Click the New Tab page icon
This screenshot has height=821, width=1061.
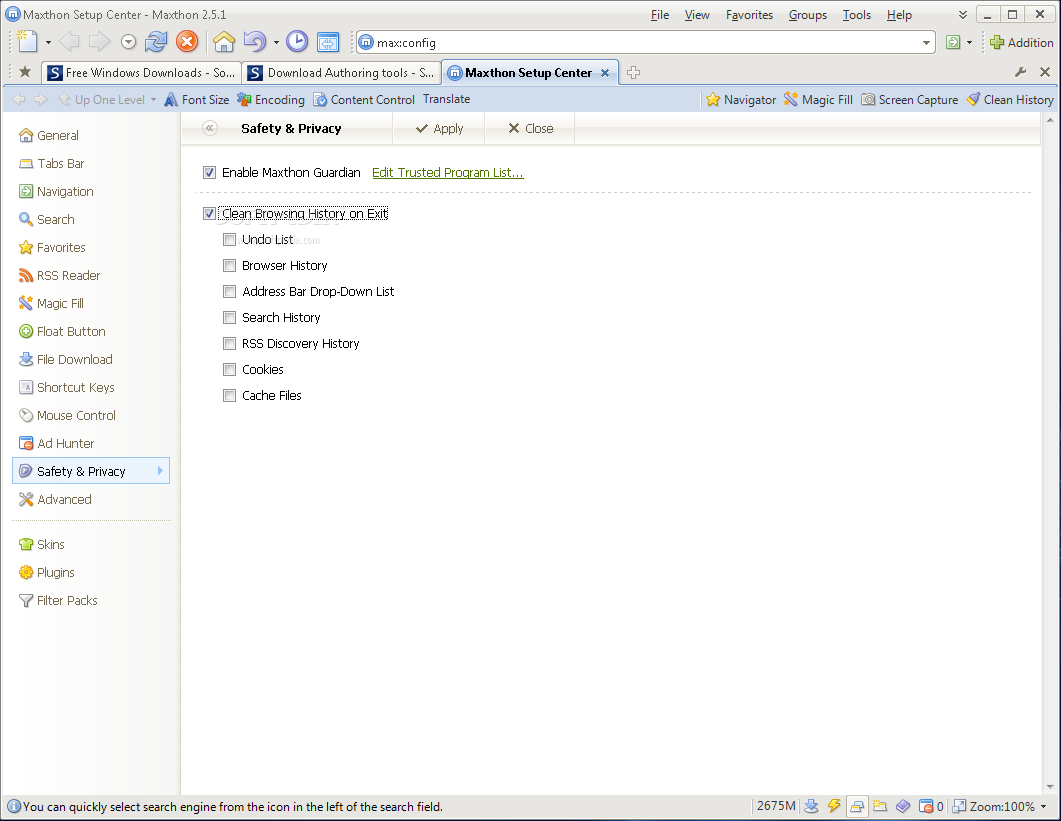coord(27,42)
